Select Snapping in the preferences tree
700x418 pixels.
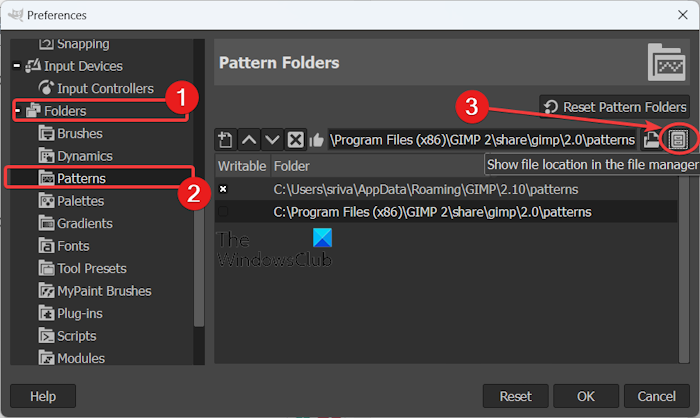pyautogui.click(x=83, y=44)
